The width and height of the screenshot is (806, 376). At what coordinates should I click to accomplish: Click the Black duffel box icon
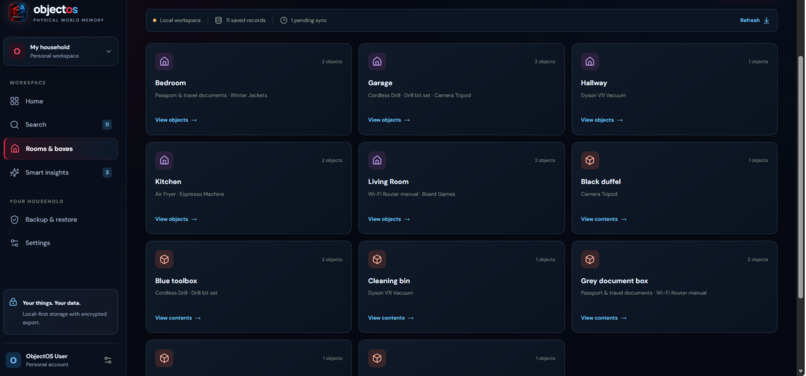click(x=590, y=160)
